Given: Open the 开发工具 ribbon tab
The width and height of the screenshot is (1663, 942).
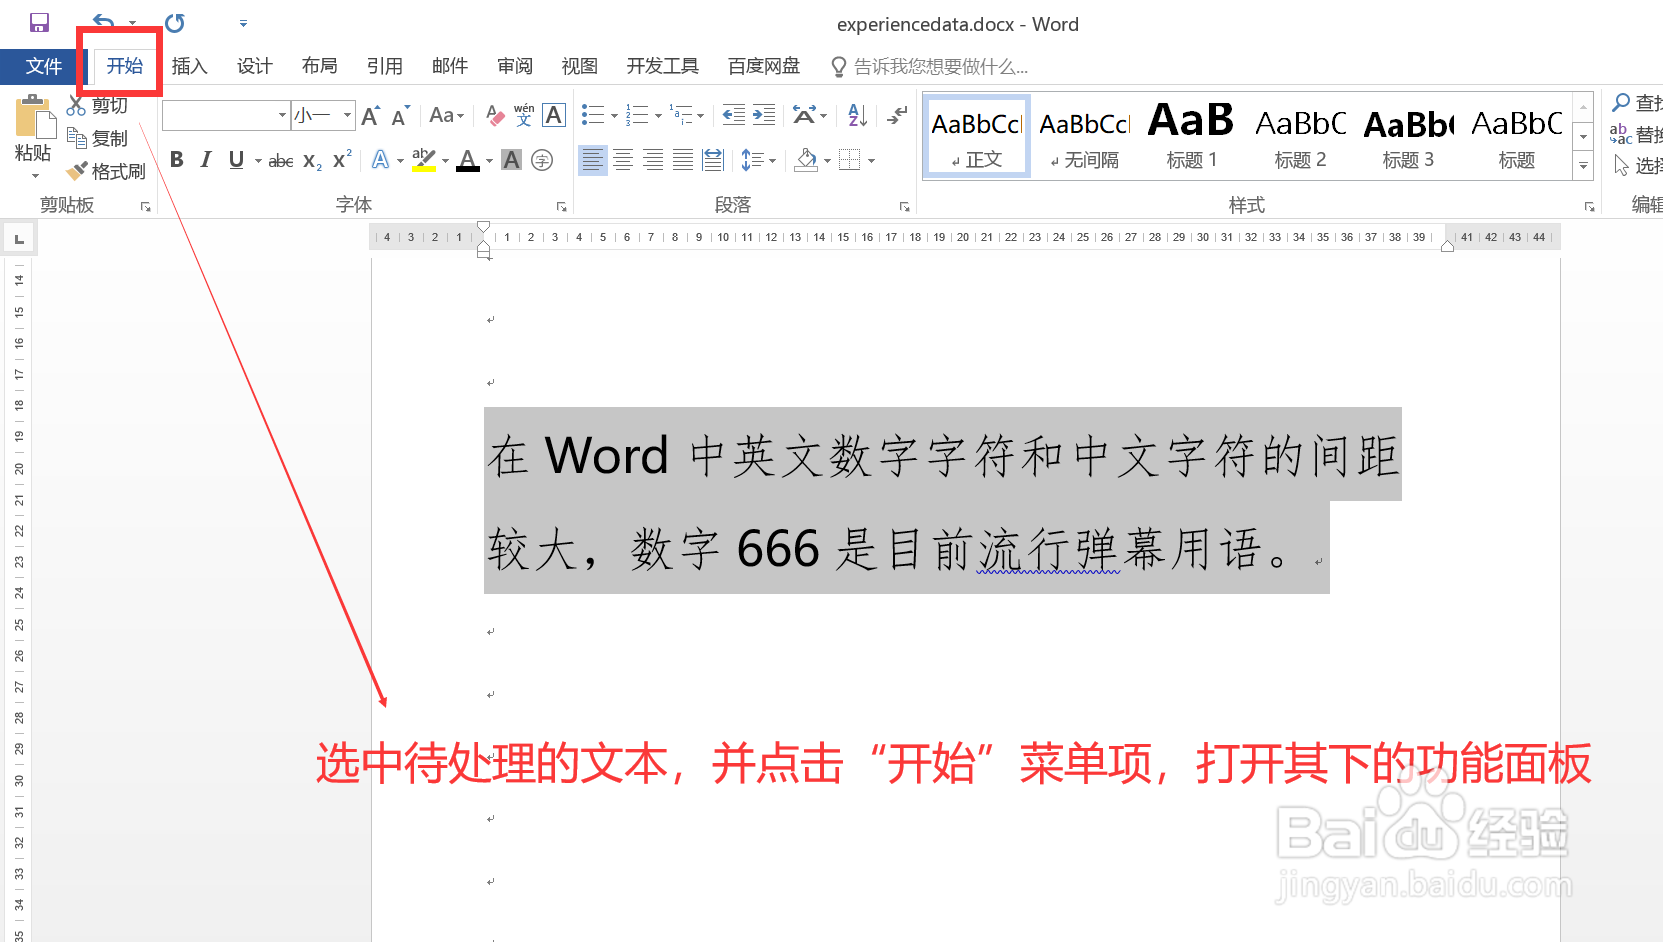Looking at the screenshot, I should pyautogui.click(x=662, y=66).
